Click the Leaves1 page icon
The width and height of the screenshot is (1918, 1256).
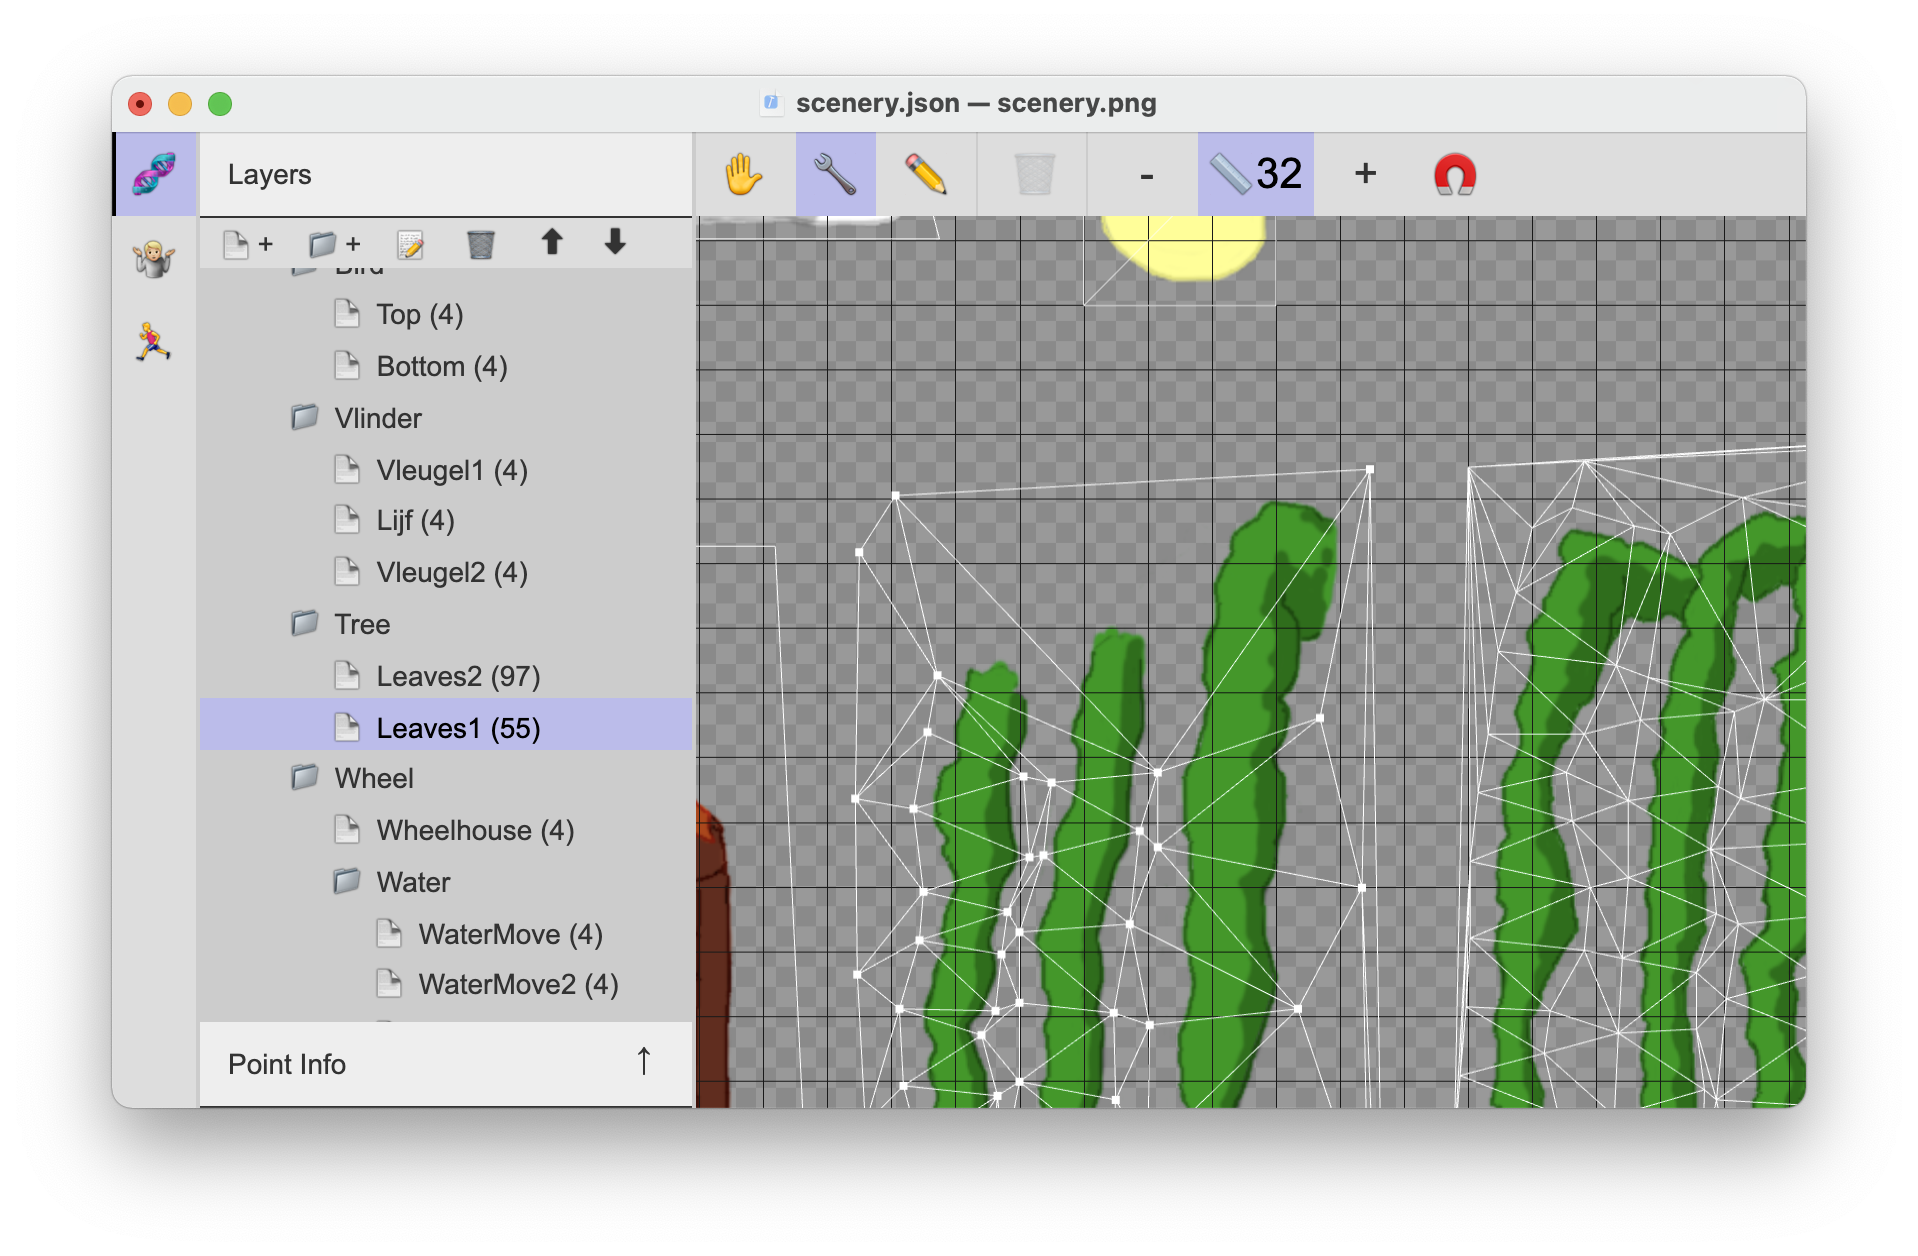347,727
